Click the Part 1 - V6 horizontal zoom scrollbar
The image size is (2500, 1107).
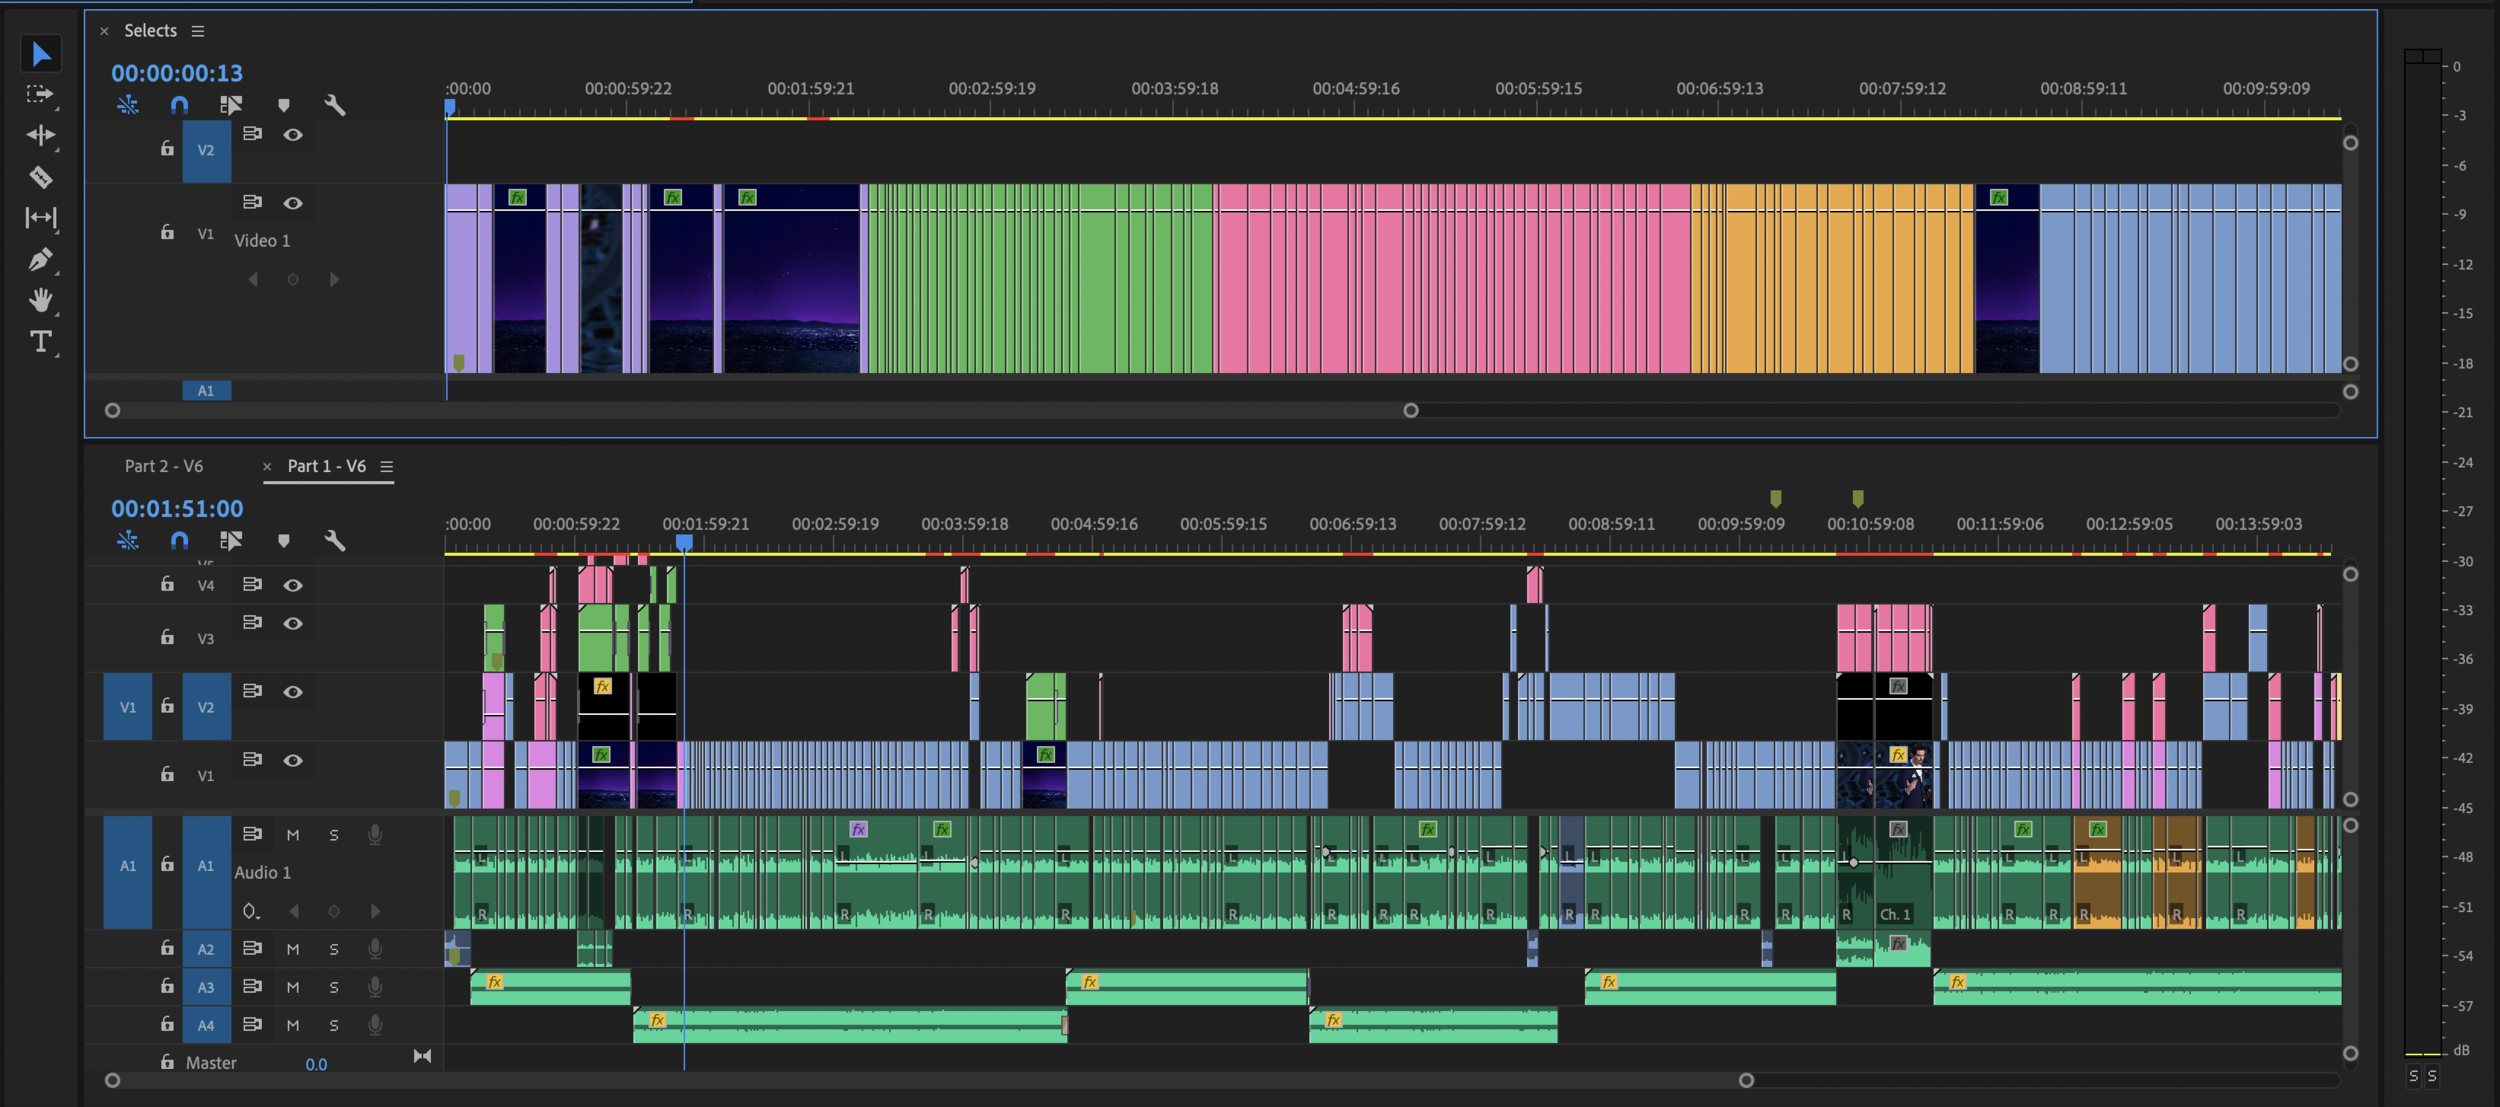pyautogui.click(x=929, y=1080)
